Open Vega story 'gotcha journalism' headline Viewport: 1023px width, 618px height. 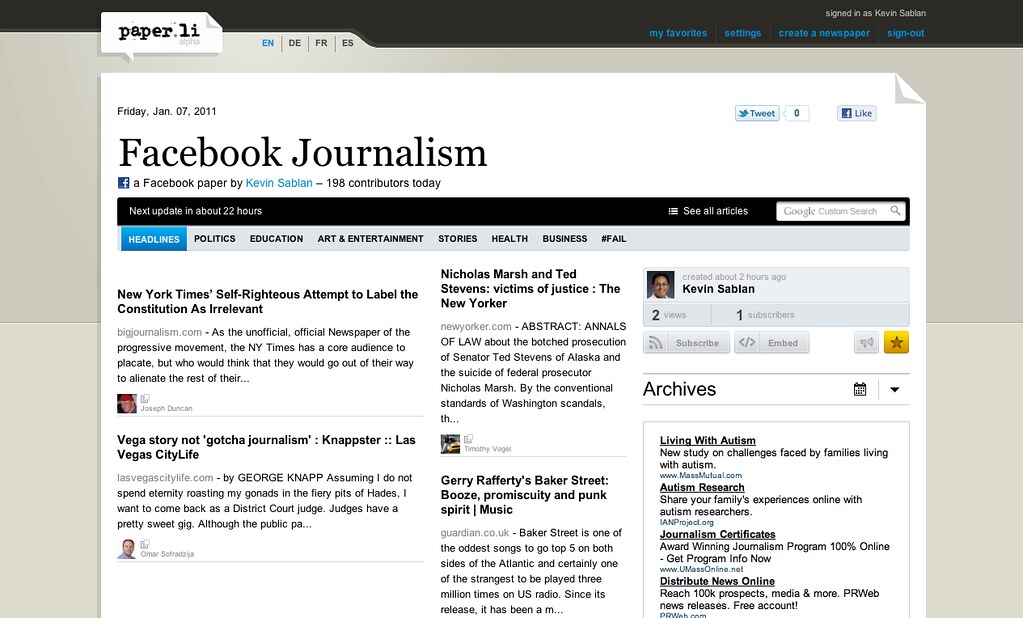pyautogui.click(x=266, y=447)
